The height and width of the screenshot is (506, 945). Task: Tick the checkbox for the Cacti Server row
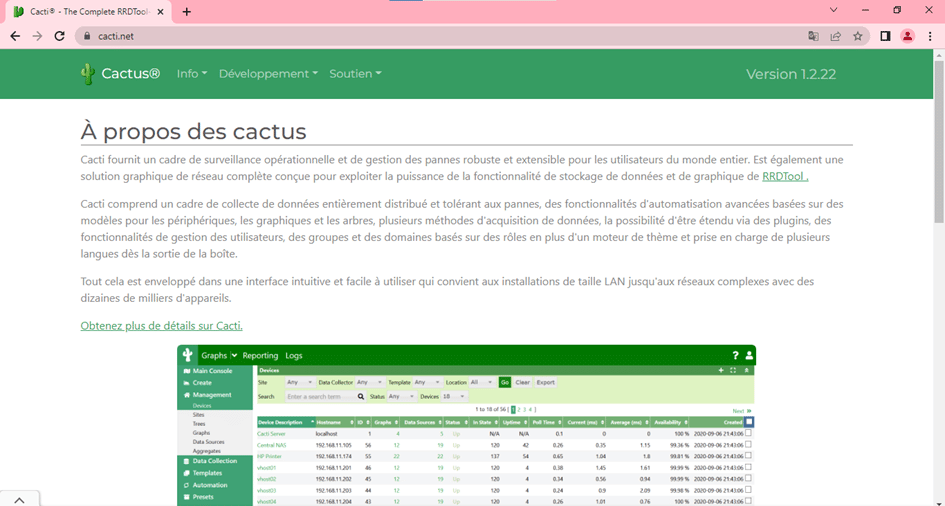749,433
